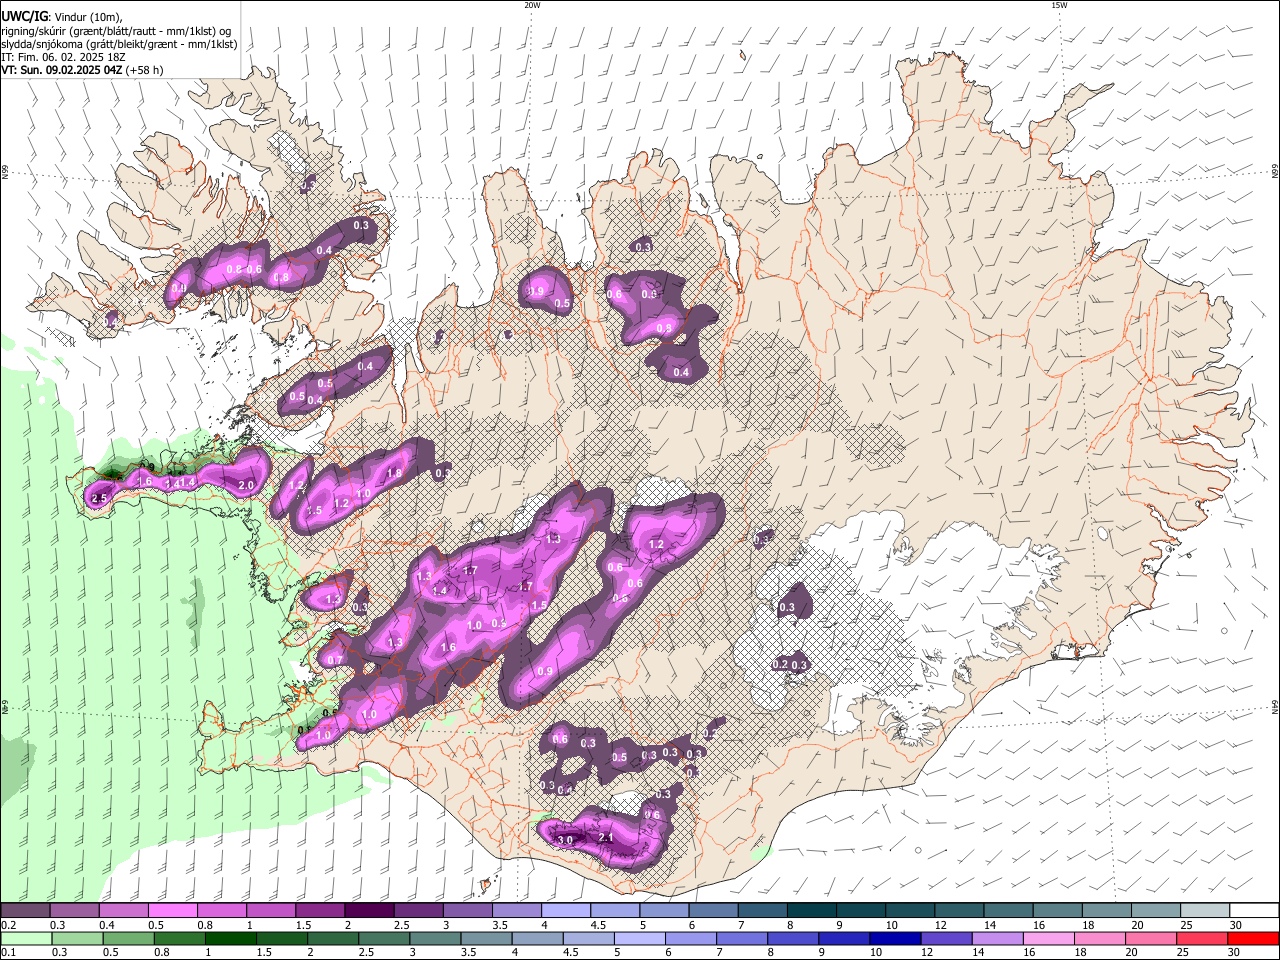The image size is (1280, 960).
Task: Click the slate-blue 6 snow-scale swatch
Action: (x=713, y=911)
